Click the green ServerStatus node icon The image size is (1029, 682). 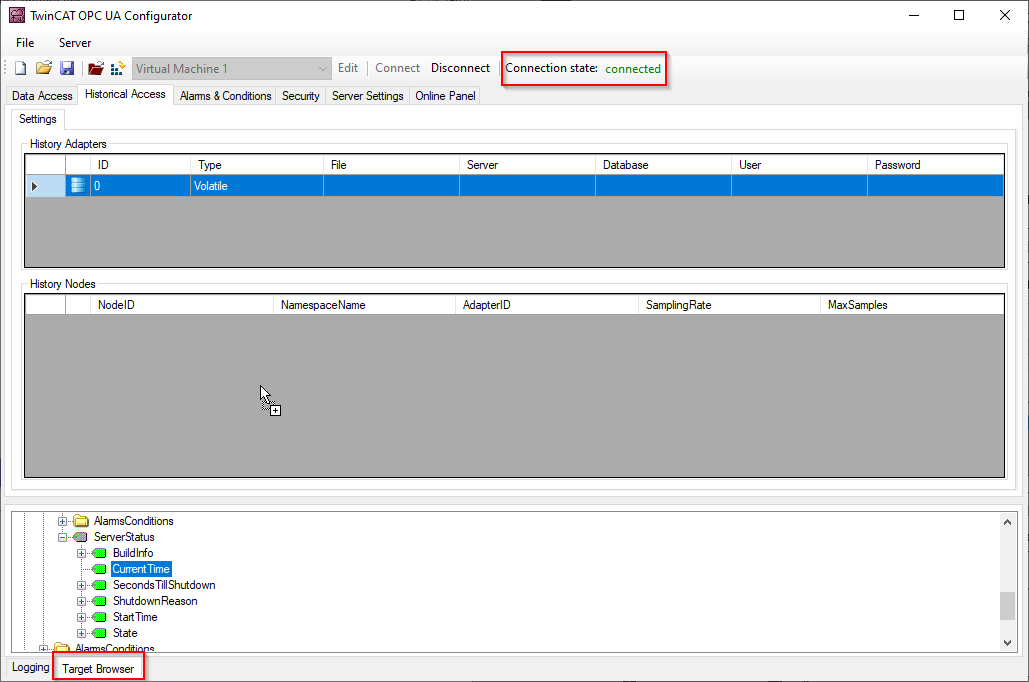[81, 537]
